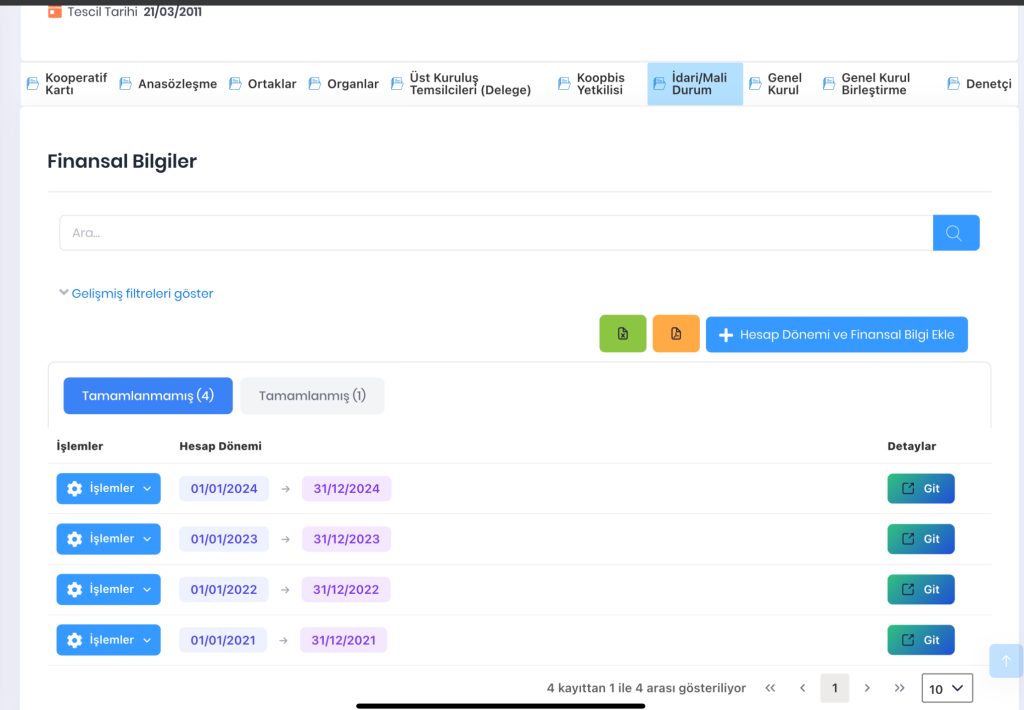Select page number 1 in pagination
The image size is (1024, 710).
pyautogui.click(x=835, y=688)
